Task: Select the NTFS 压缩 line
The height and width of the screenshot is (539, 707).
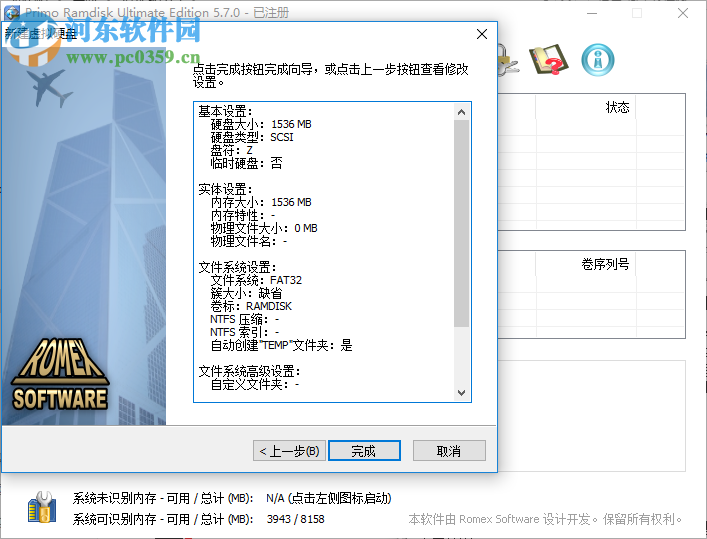Action: [x=244, y=319]
